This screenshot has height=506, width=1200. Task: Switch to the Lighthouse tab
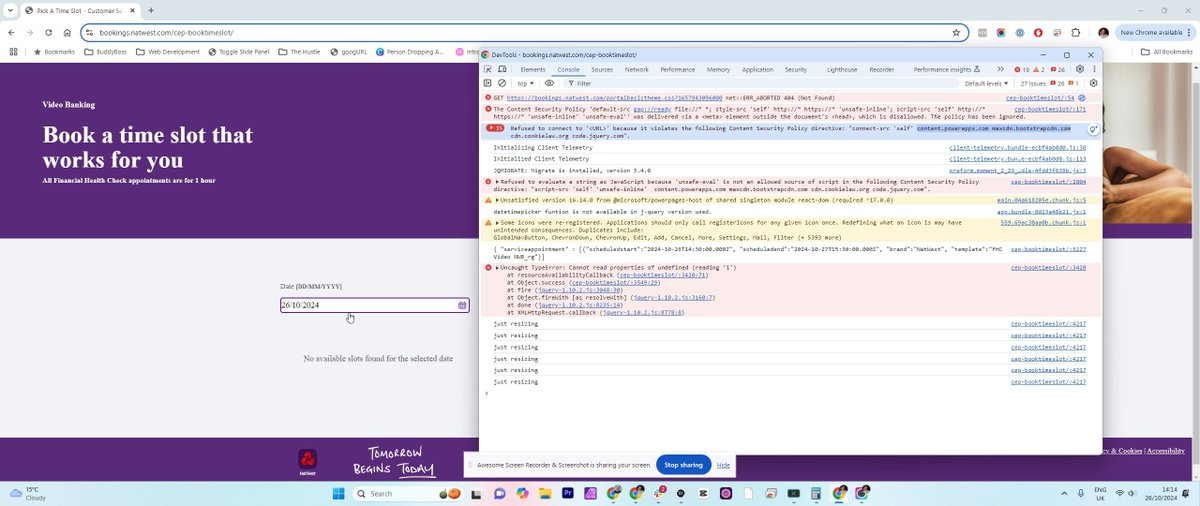pos(842,69)
